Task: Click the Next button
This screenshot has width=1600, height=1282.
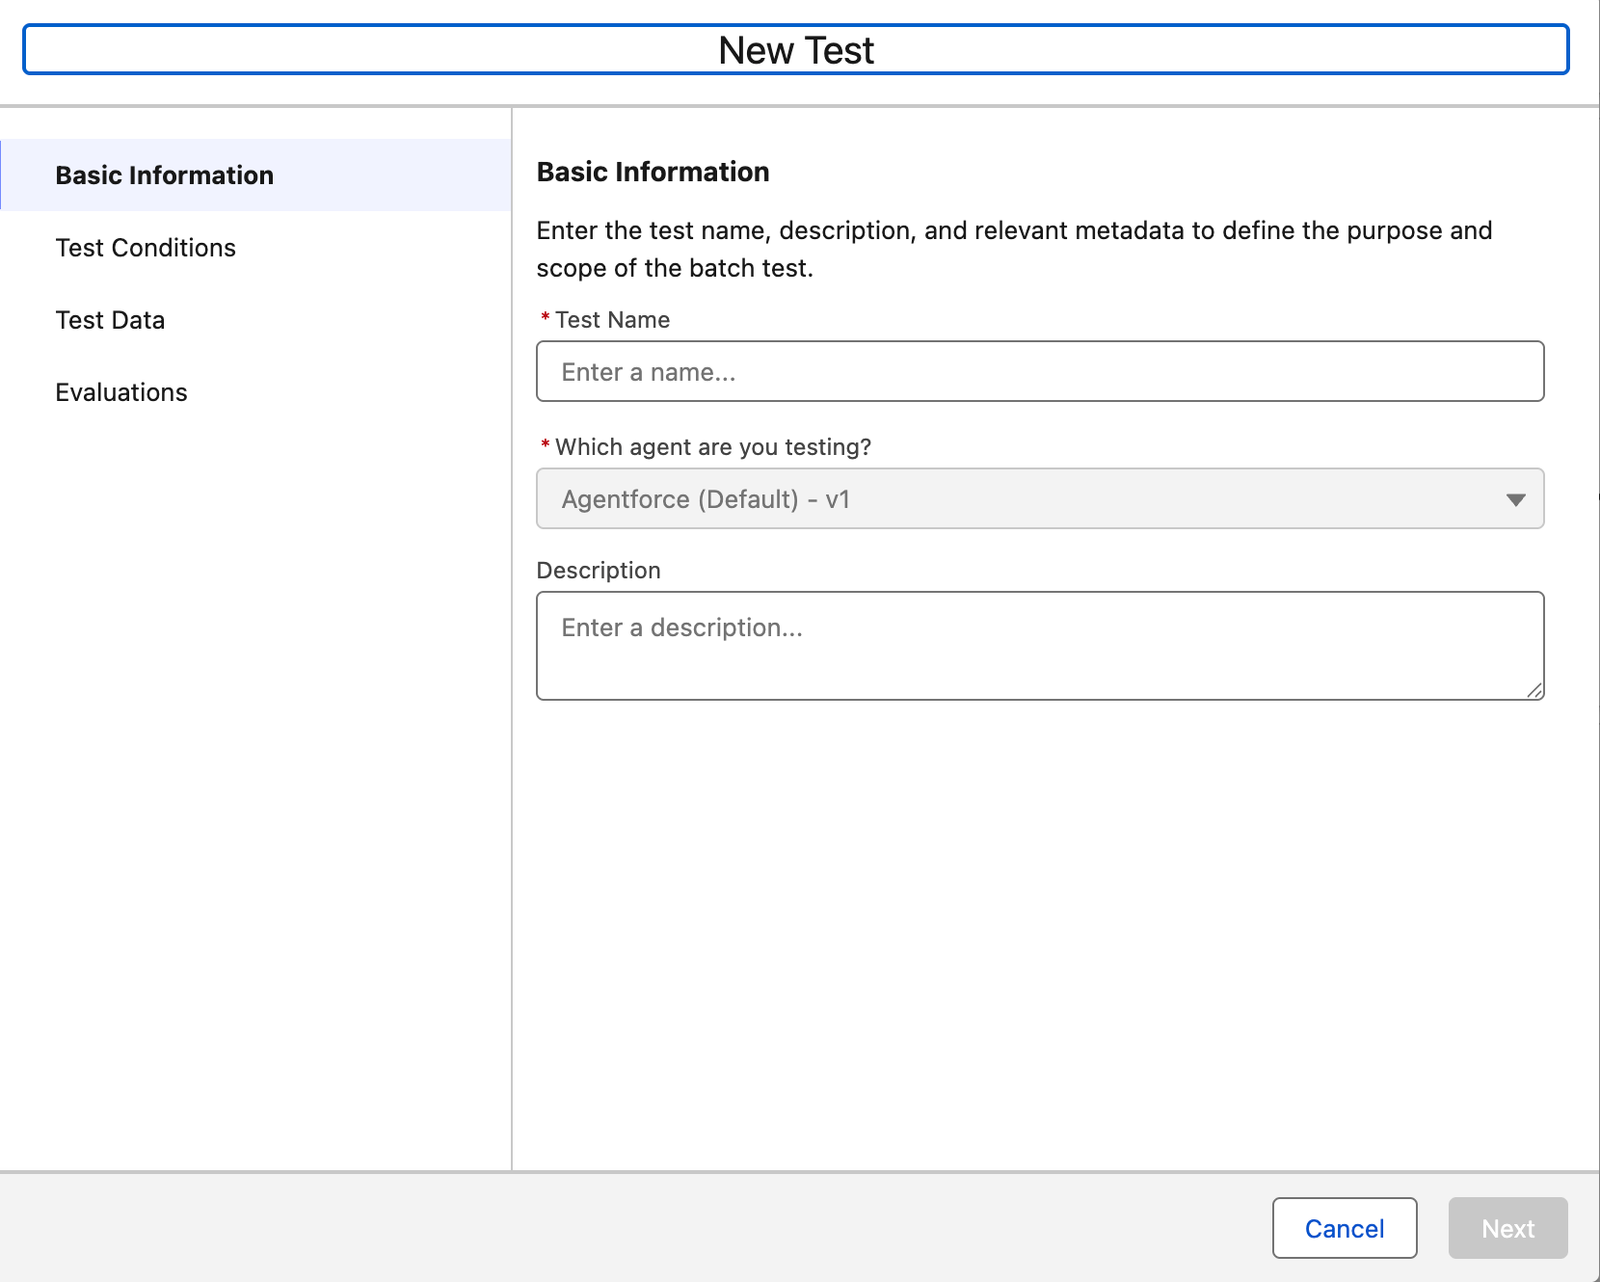Action: [x=1508, y=1228]
